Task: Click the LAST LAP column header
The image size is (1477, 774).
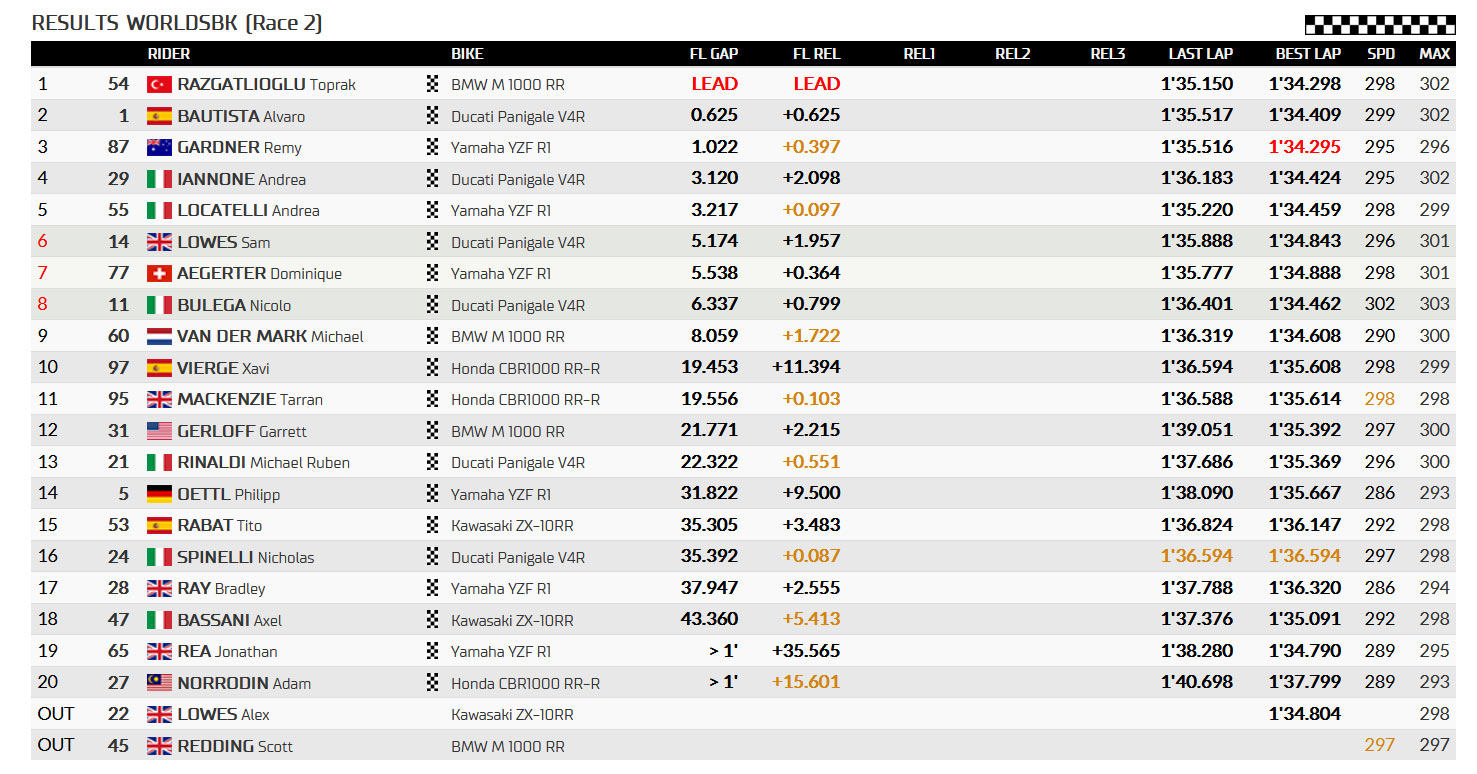Action: (1201, 54)
